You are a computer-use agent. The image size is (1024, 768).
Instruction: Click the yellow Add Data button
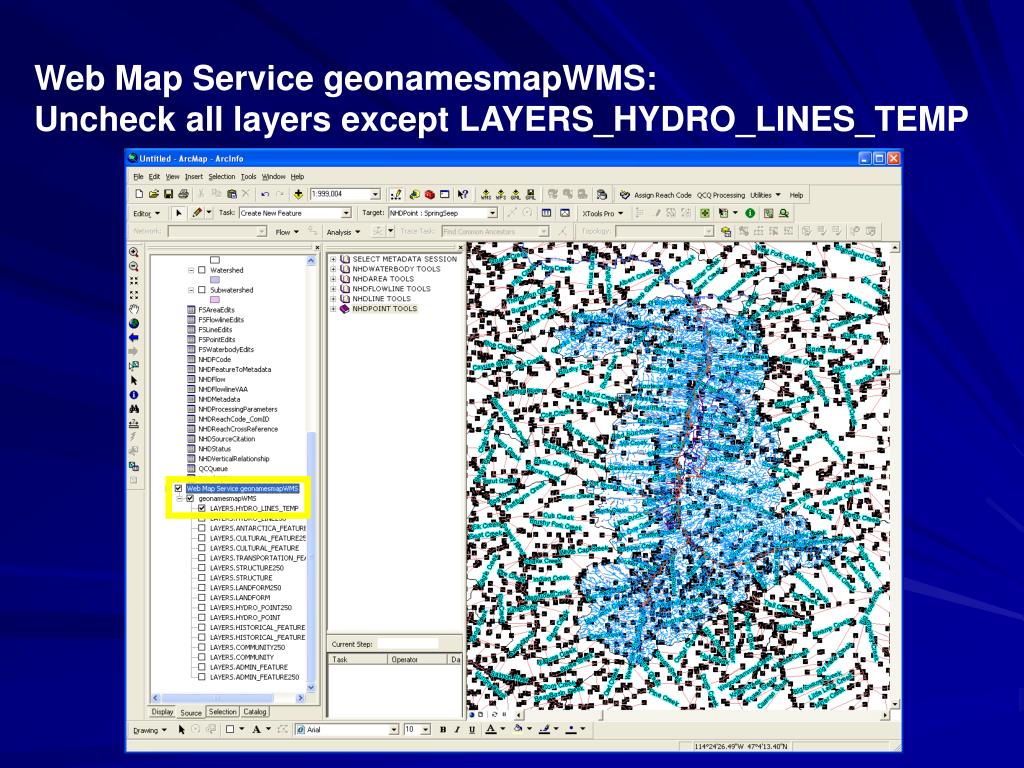point(298,194)
